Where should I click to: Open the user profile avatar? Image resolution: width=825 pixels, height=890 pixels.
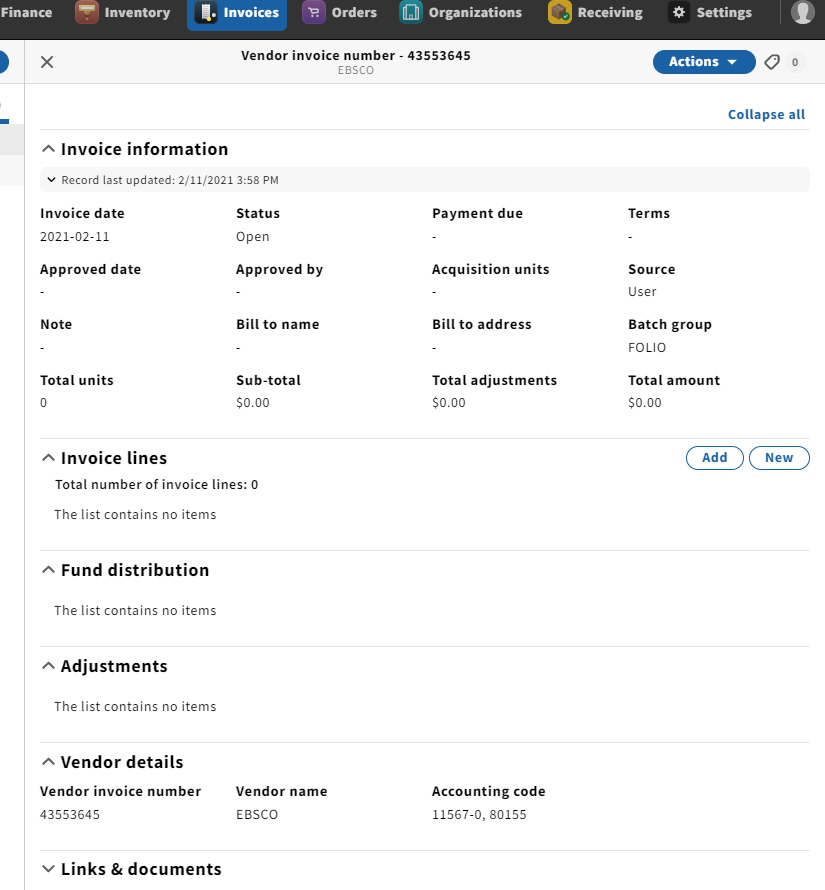point(802,12)
